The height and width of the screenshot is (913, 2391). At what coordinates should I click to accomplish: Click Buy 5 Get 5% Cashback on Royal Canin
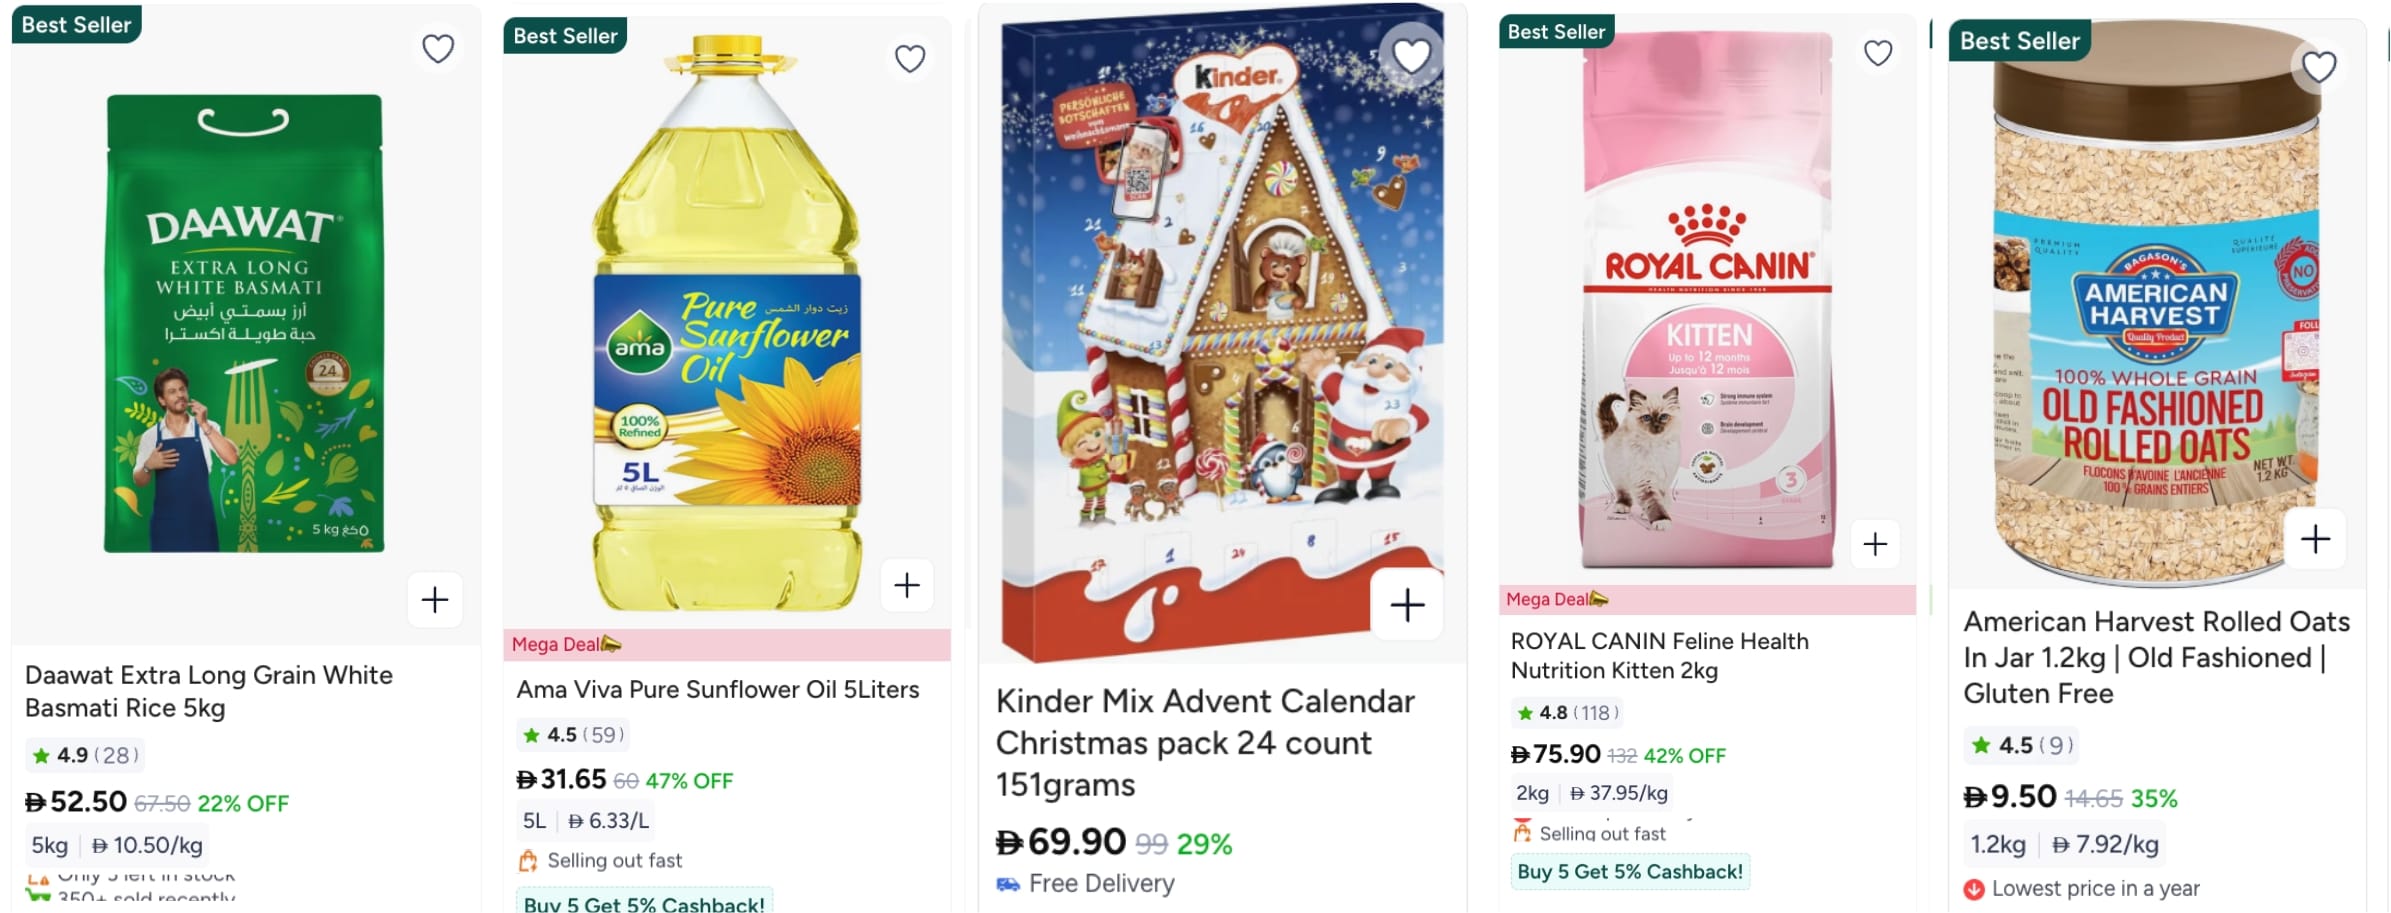pos(1630,872)
